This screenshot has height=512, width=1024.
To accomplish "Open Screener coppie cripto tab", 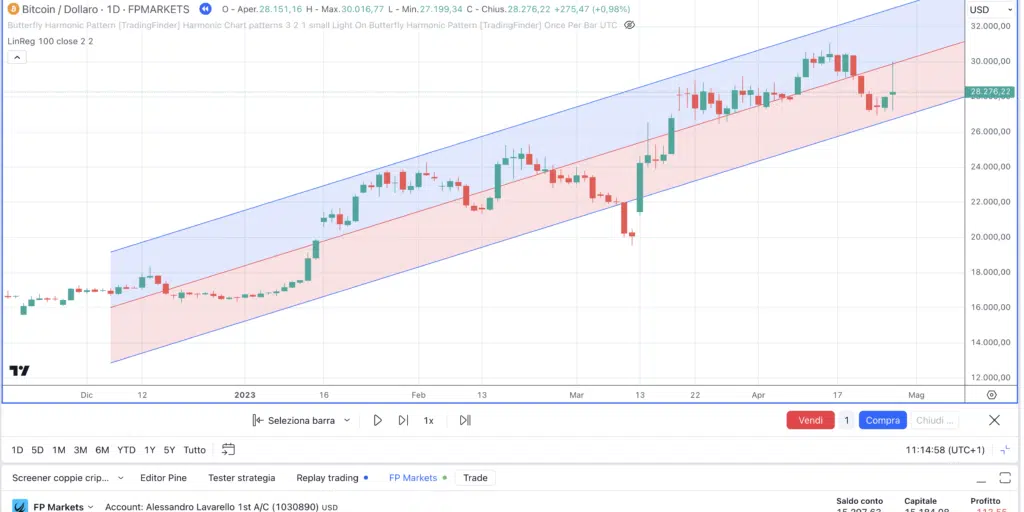I will pos(61,478).
